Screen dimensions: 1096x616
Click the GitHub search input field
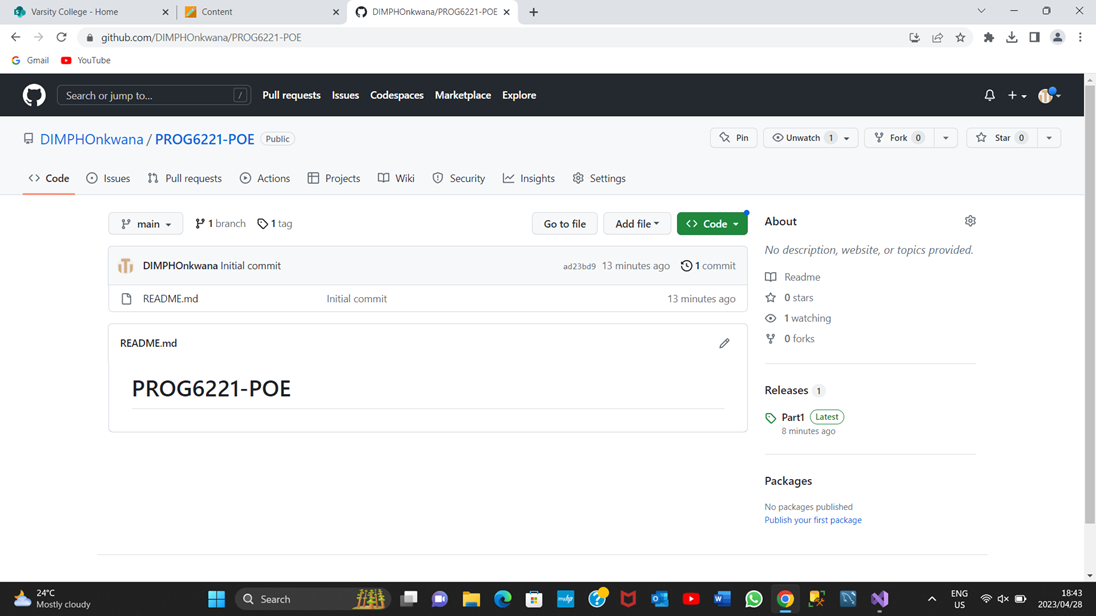[x=150, y=95]
